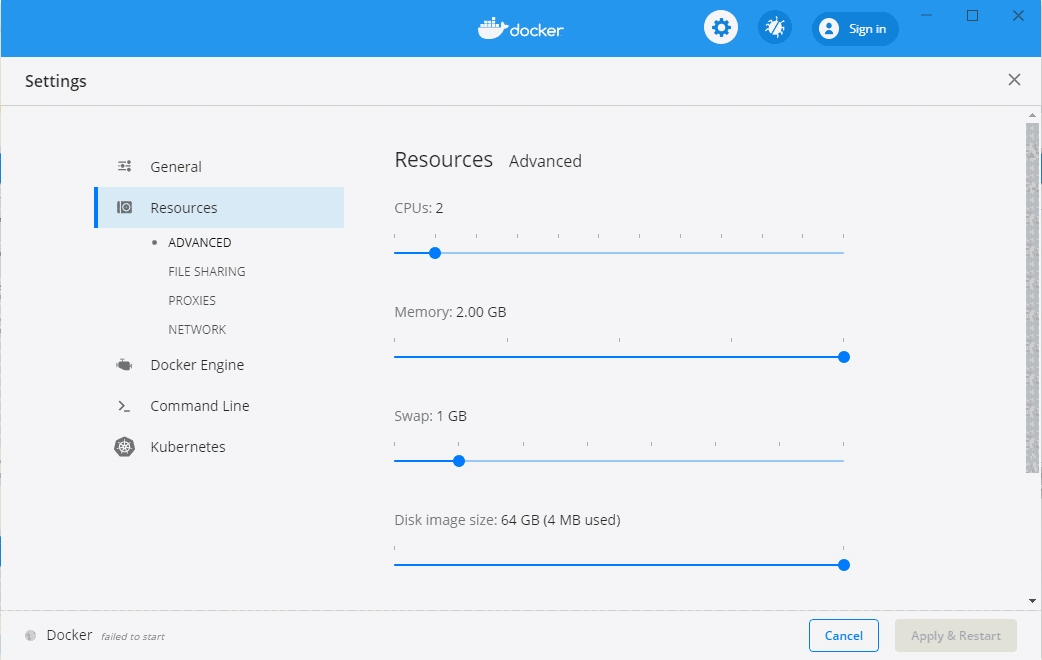Click the Apply & Restart button
Viewport: 1042px width, 660px height.
coord(955,635)
